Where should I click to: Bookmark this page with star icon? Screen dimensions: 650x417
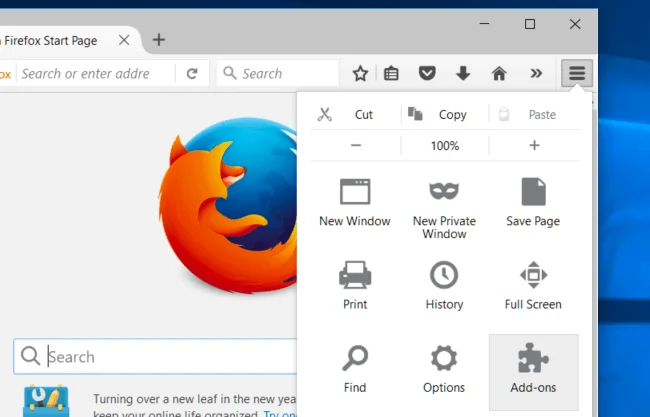click(x=360, y=73)
